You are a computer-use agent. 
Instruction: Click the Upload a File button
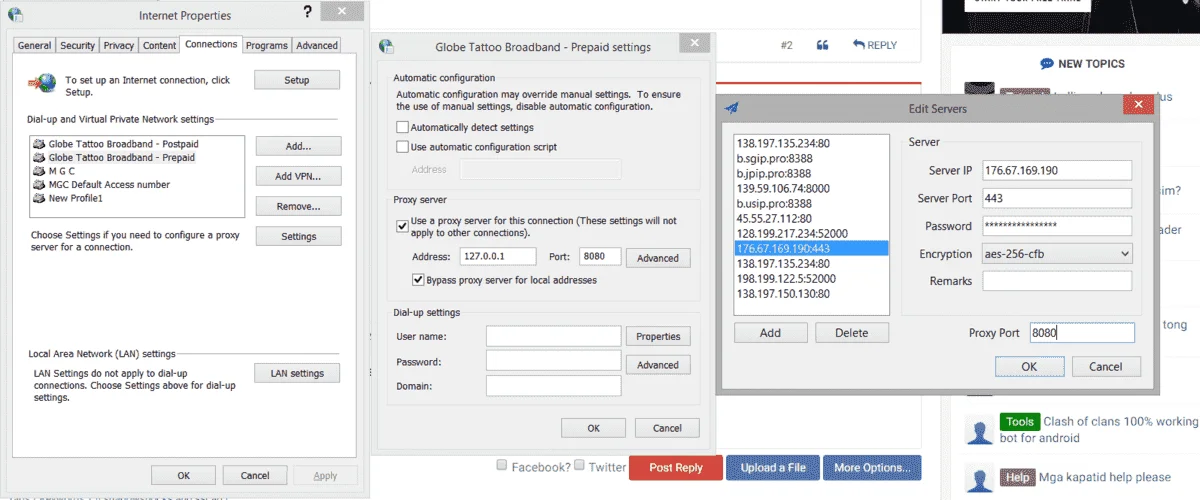(x=773, y=468)
